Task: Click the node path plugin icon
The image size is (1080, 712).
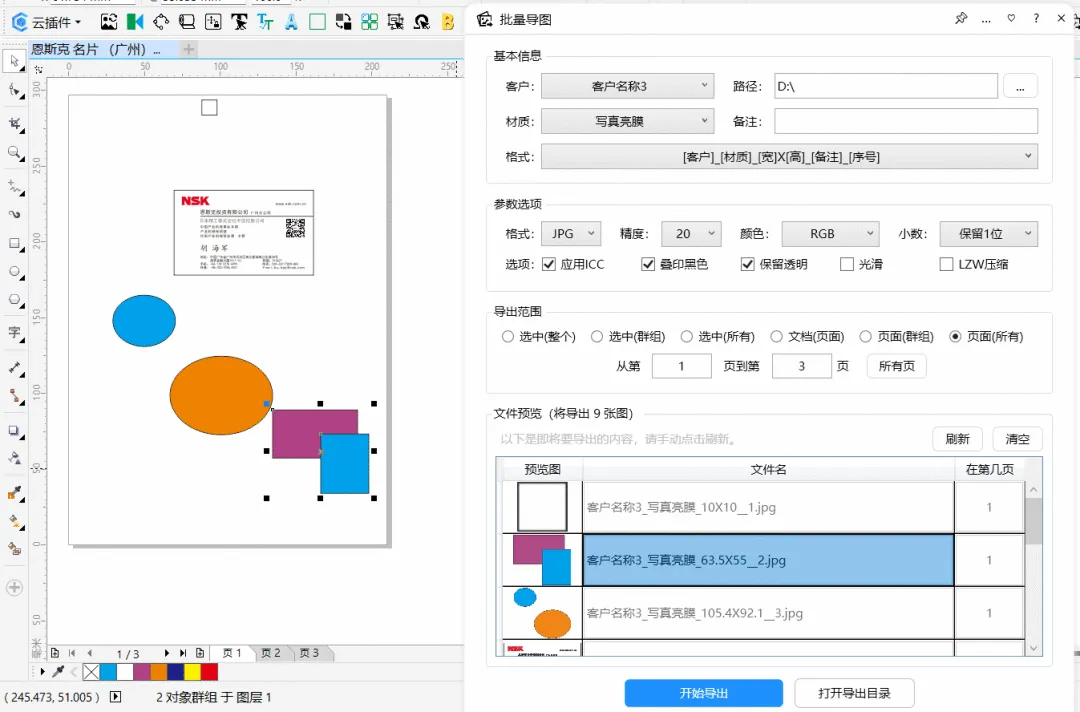Action: pyautogui.click(x=161, y=22)
